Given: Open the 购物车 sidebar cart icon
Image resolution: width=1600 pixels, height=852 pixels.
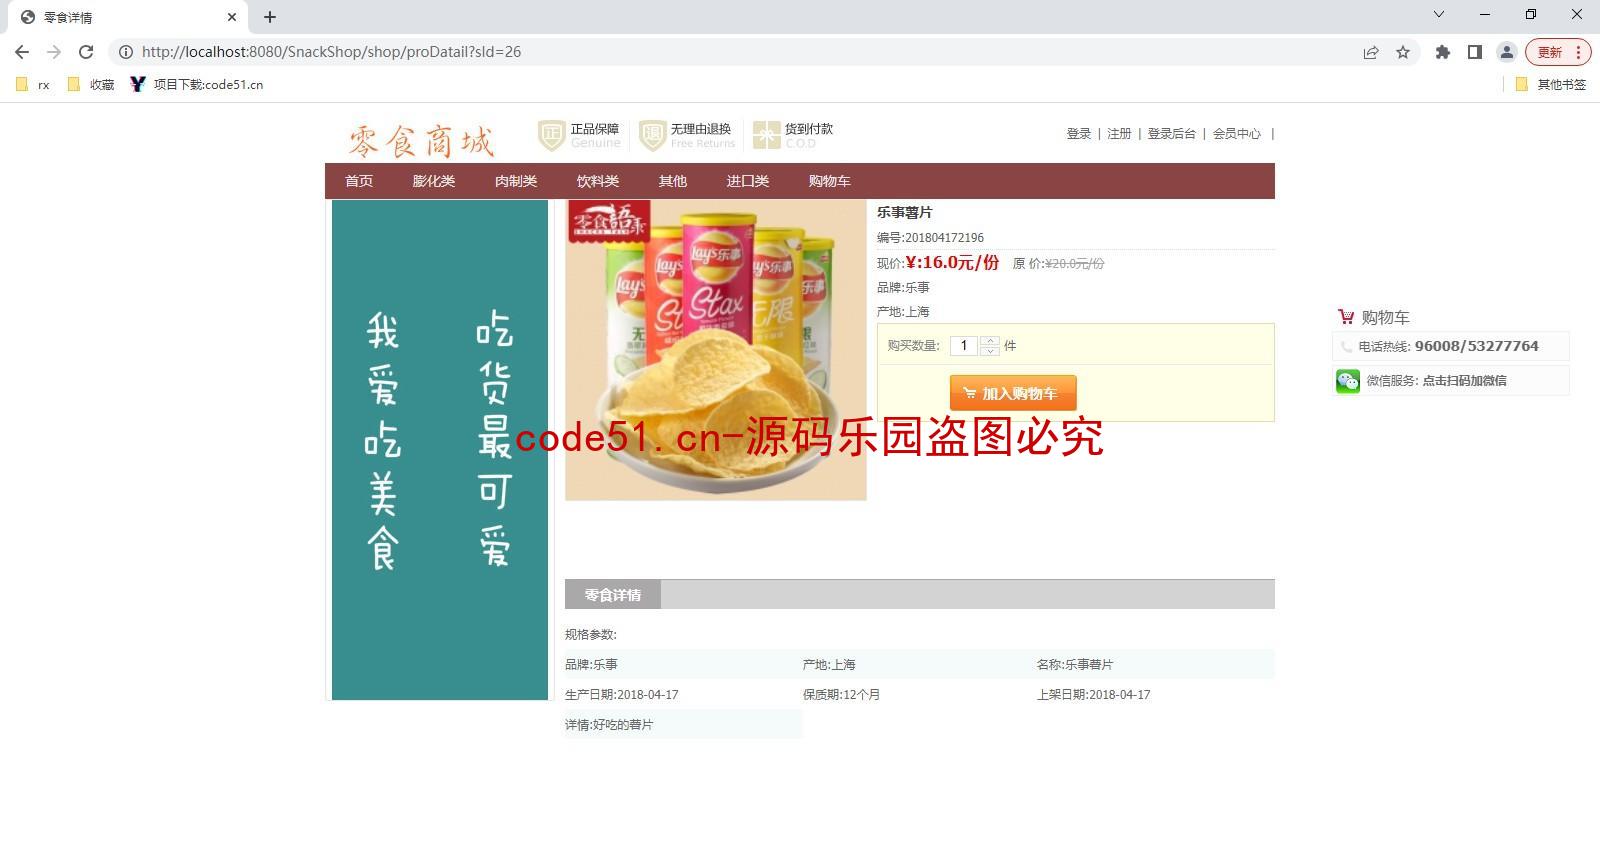Looking at the screenshot, I should (1346, 317).
